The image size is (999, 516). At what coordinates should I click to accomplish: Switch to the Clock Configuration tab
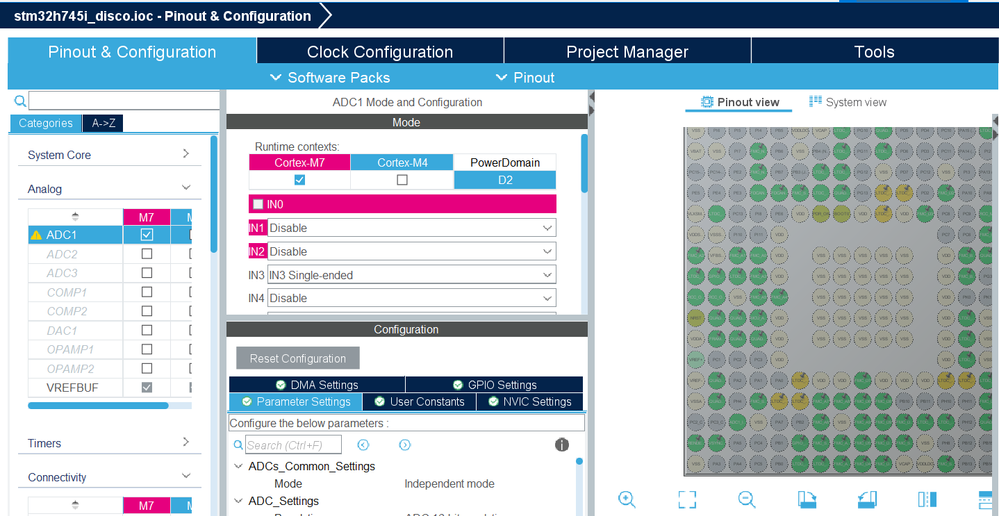pyautogui.click(x=380, y=52)
